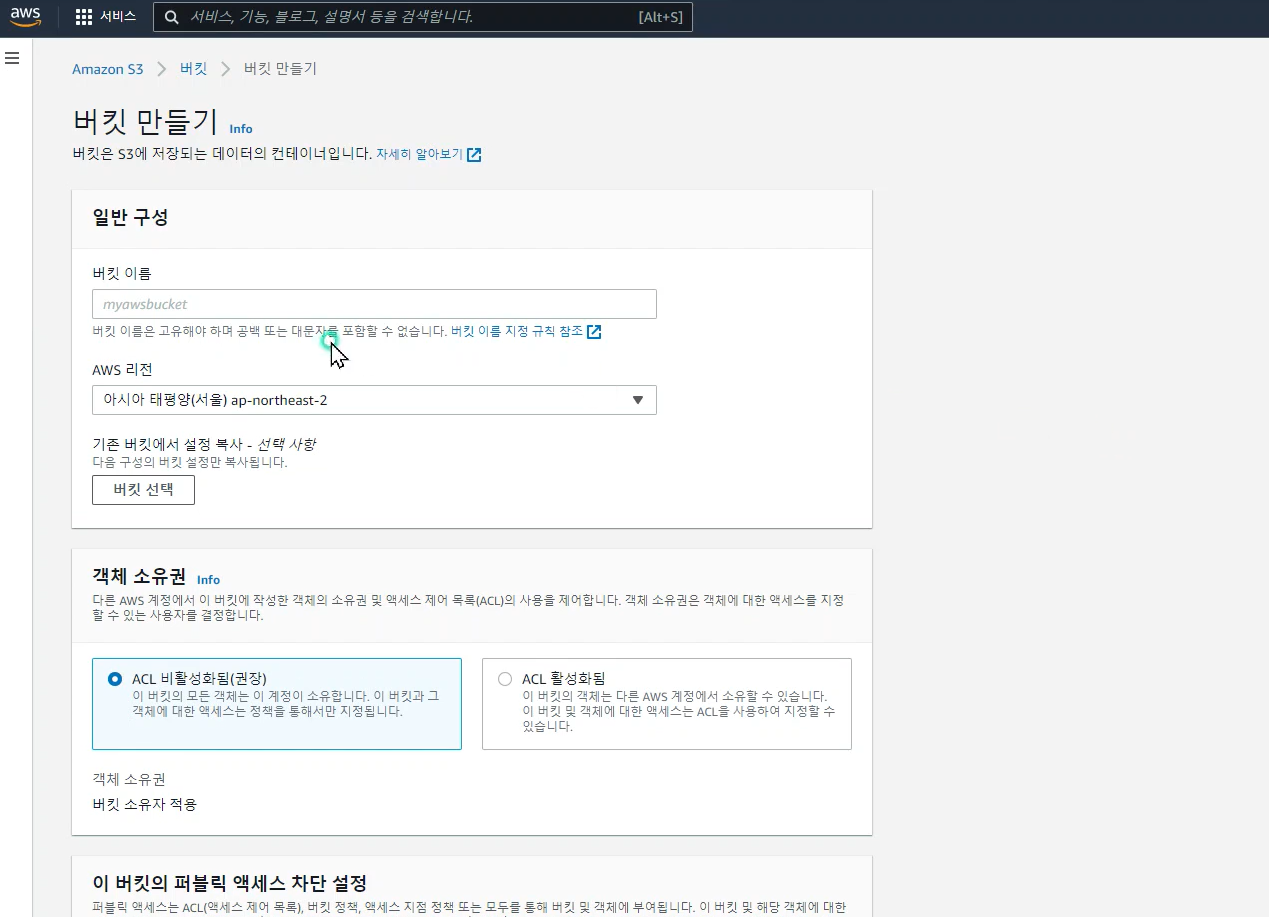Open 버킷 이름 지정 규칙 참조 link
Viewport: 1269px width, 917px height.
click(x=517, y=331)
